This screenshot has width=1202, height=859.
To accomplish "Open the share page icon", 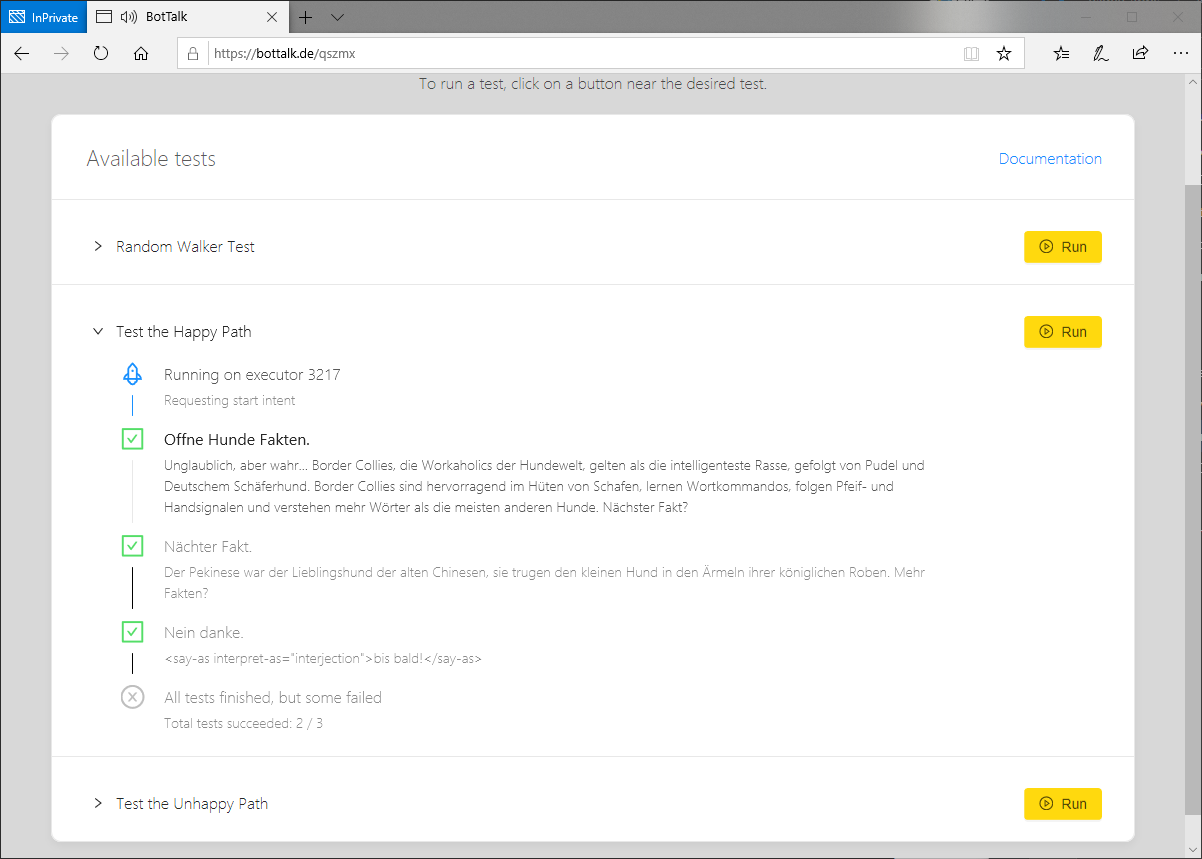I will (1140, 54).
